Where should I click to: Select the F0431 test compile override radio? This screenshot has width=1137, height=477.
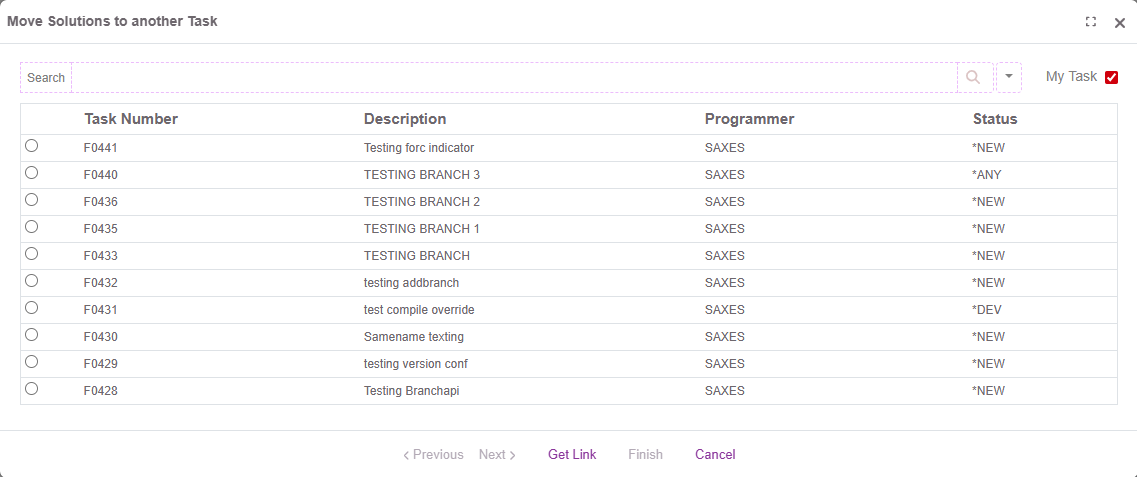(x=32, y=308)
